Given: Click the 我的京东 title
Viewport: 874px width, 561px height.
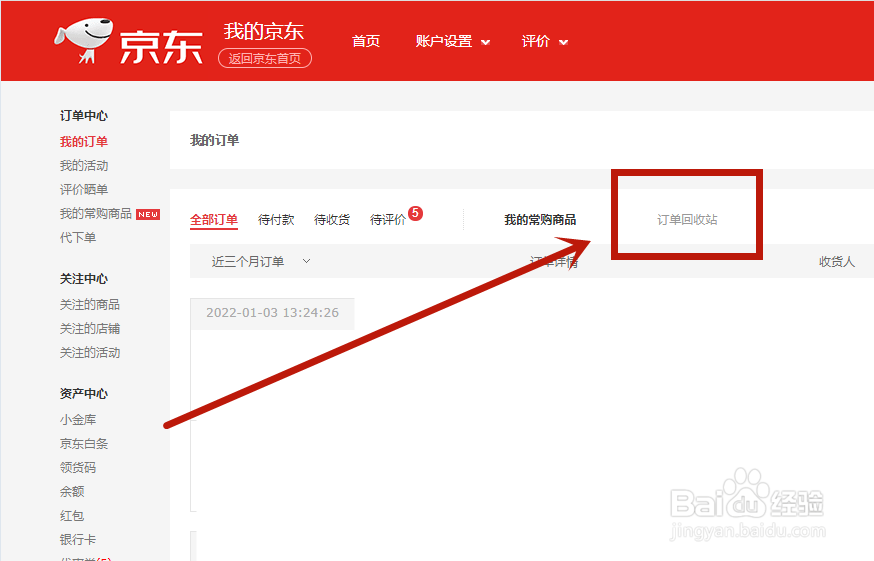Looking at the screenshot, I should click(x=264, y=31).
